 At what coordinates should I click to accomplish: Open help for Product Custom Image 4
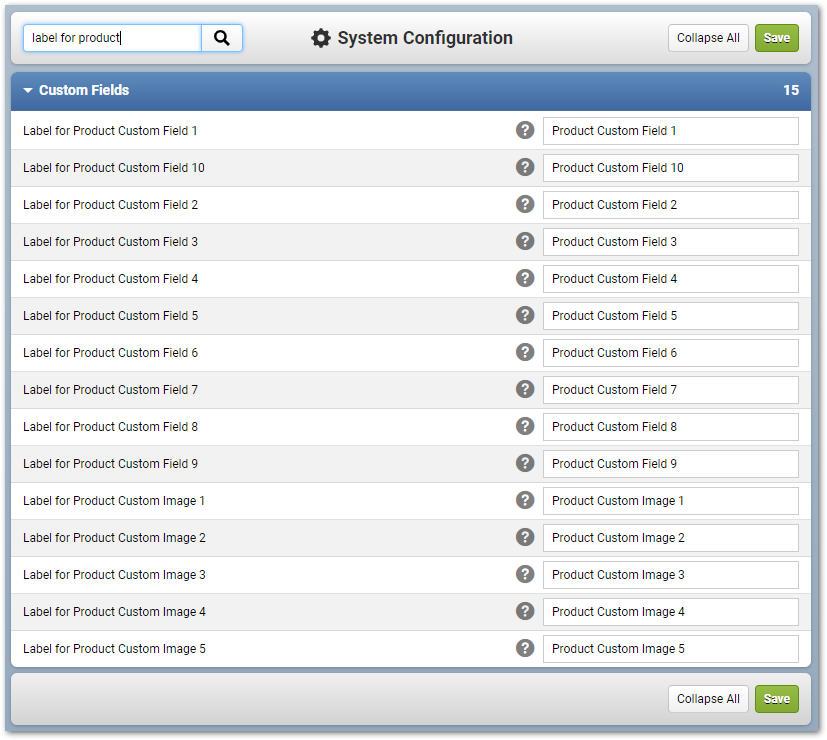pyautogui.click(x=525, y=611)
